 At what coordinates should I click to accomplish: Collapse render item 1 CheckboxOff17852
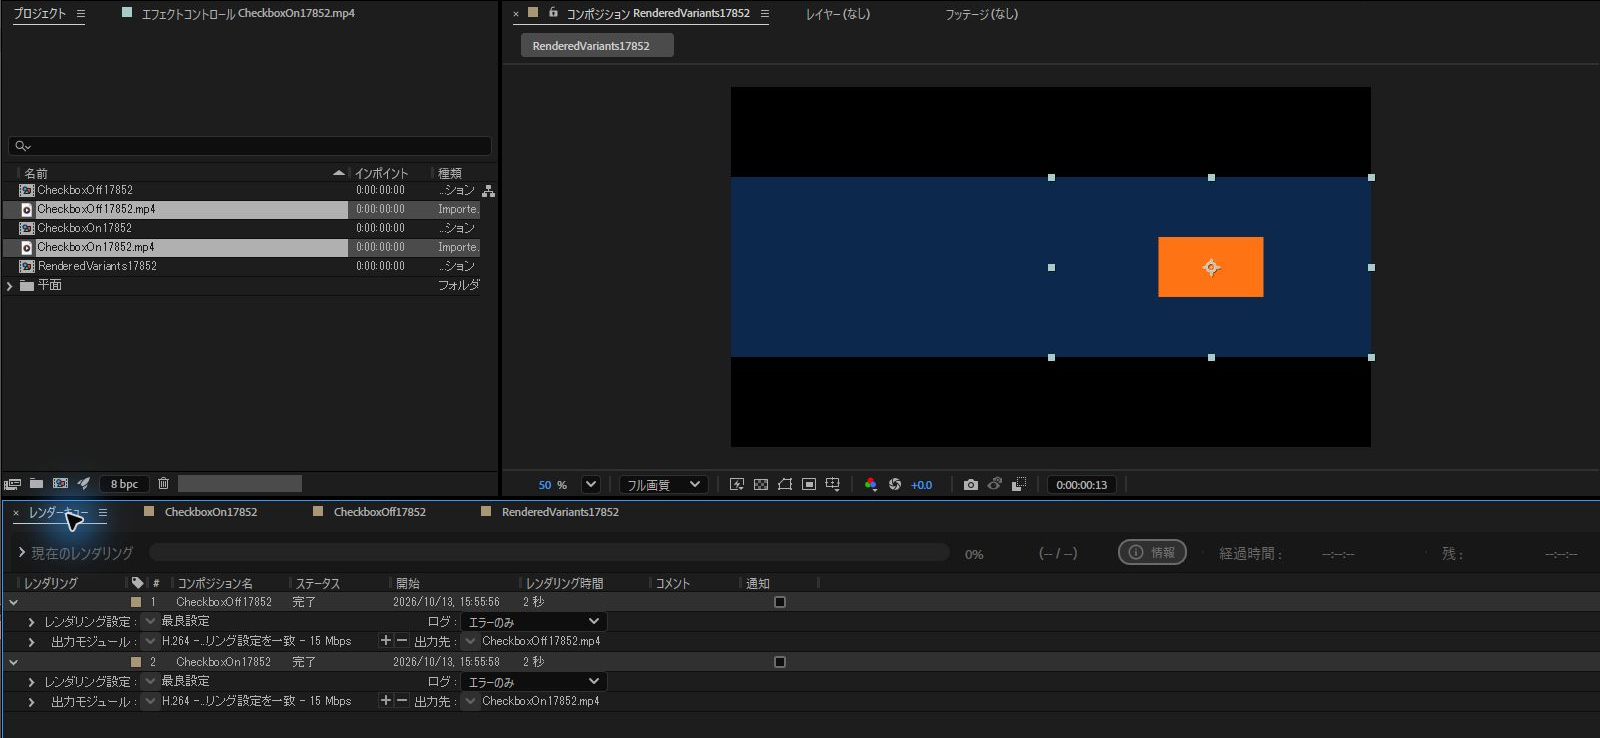[x=13, y=602]
